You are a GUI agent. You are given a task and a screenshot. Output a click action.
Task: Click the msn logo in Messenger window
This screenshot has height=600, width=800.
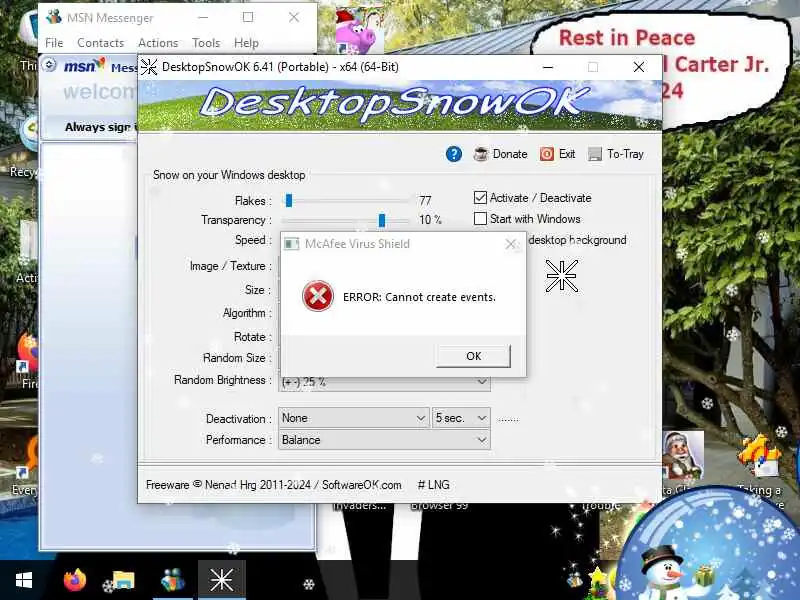click(x=84, y=66)
